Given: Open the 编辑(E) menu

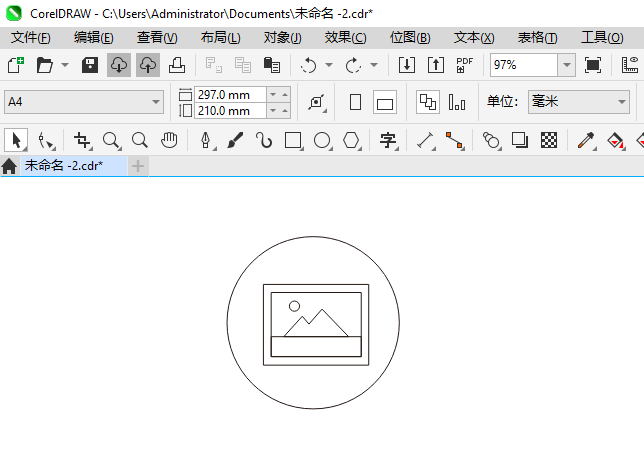Looking at the screenshot, I should (94, 38).
